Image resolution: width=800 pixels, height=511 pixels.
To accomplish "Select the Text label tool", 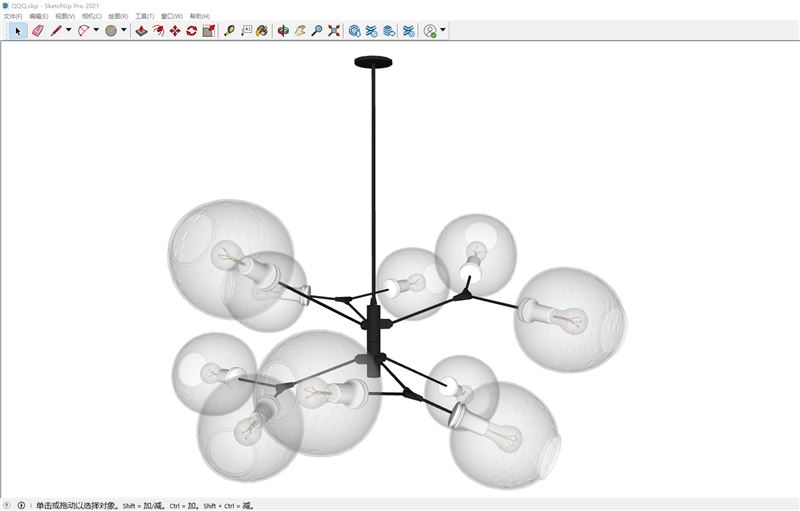I will [x=246, y=31].
